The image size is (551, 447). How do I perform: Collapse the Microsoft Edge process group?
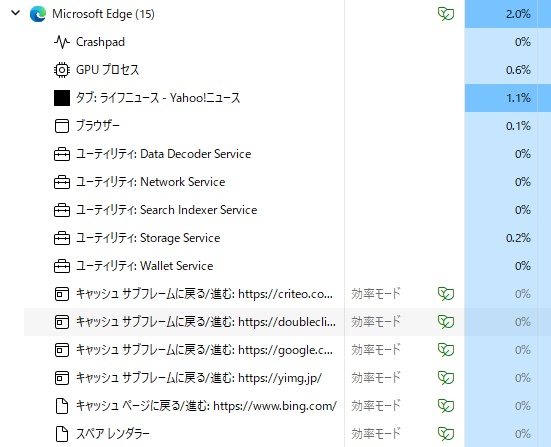pyautogui.click(x=15, y=14)
